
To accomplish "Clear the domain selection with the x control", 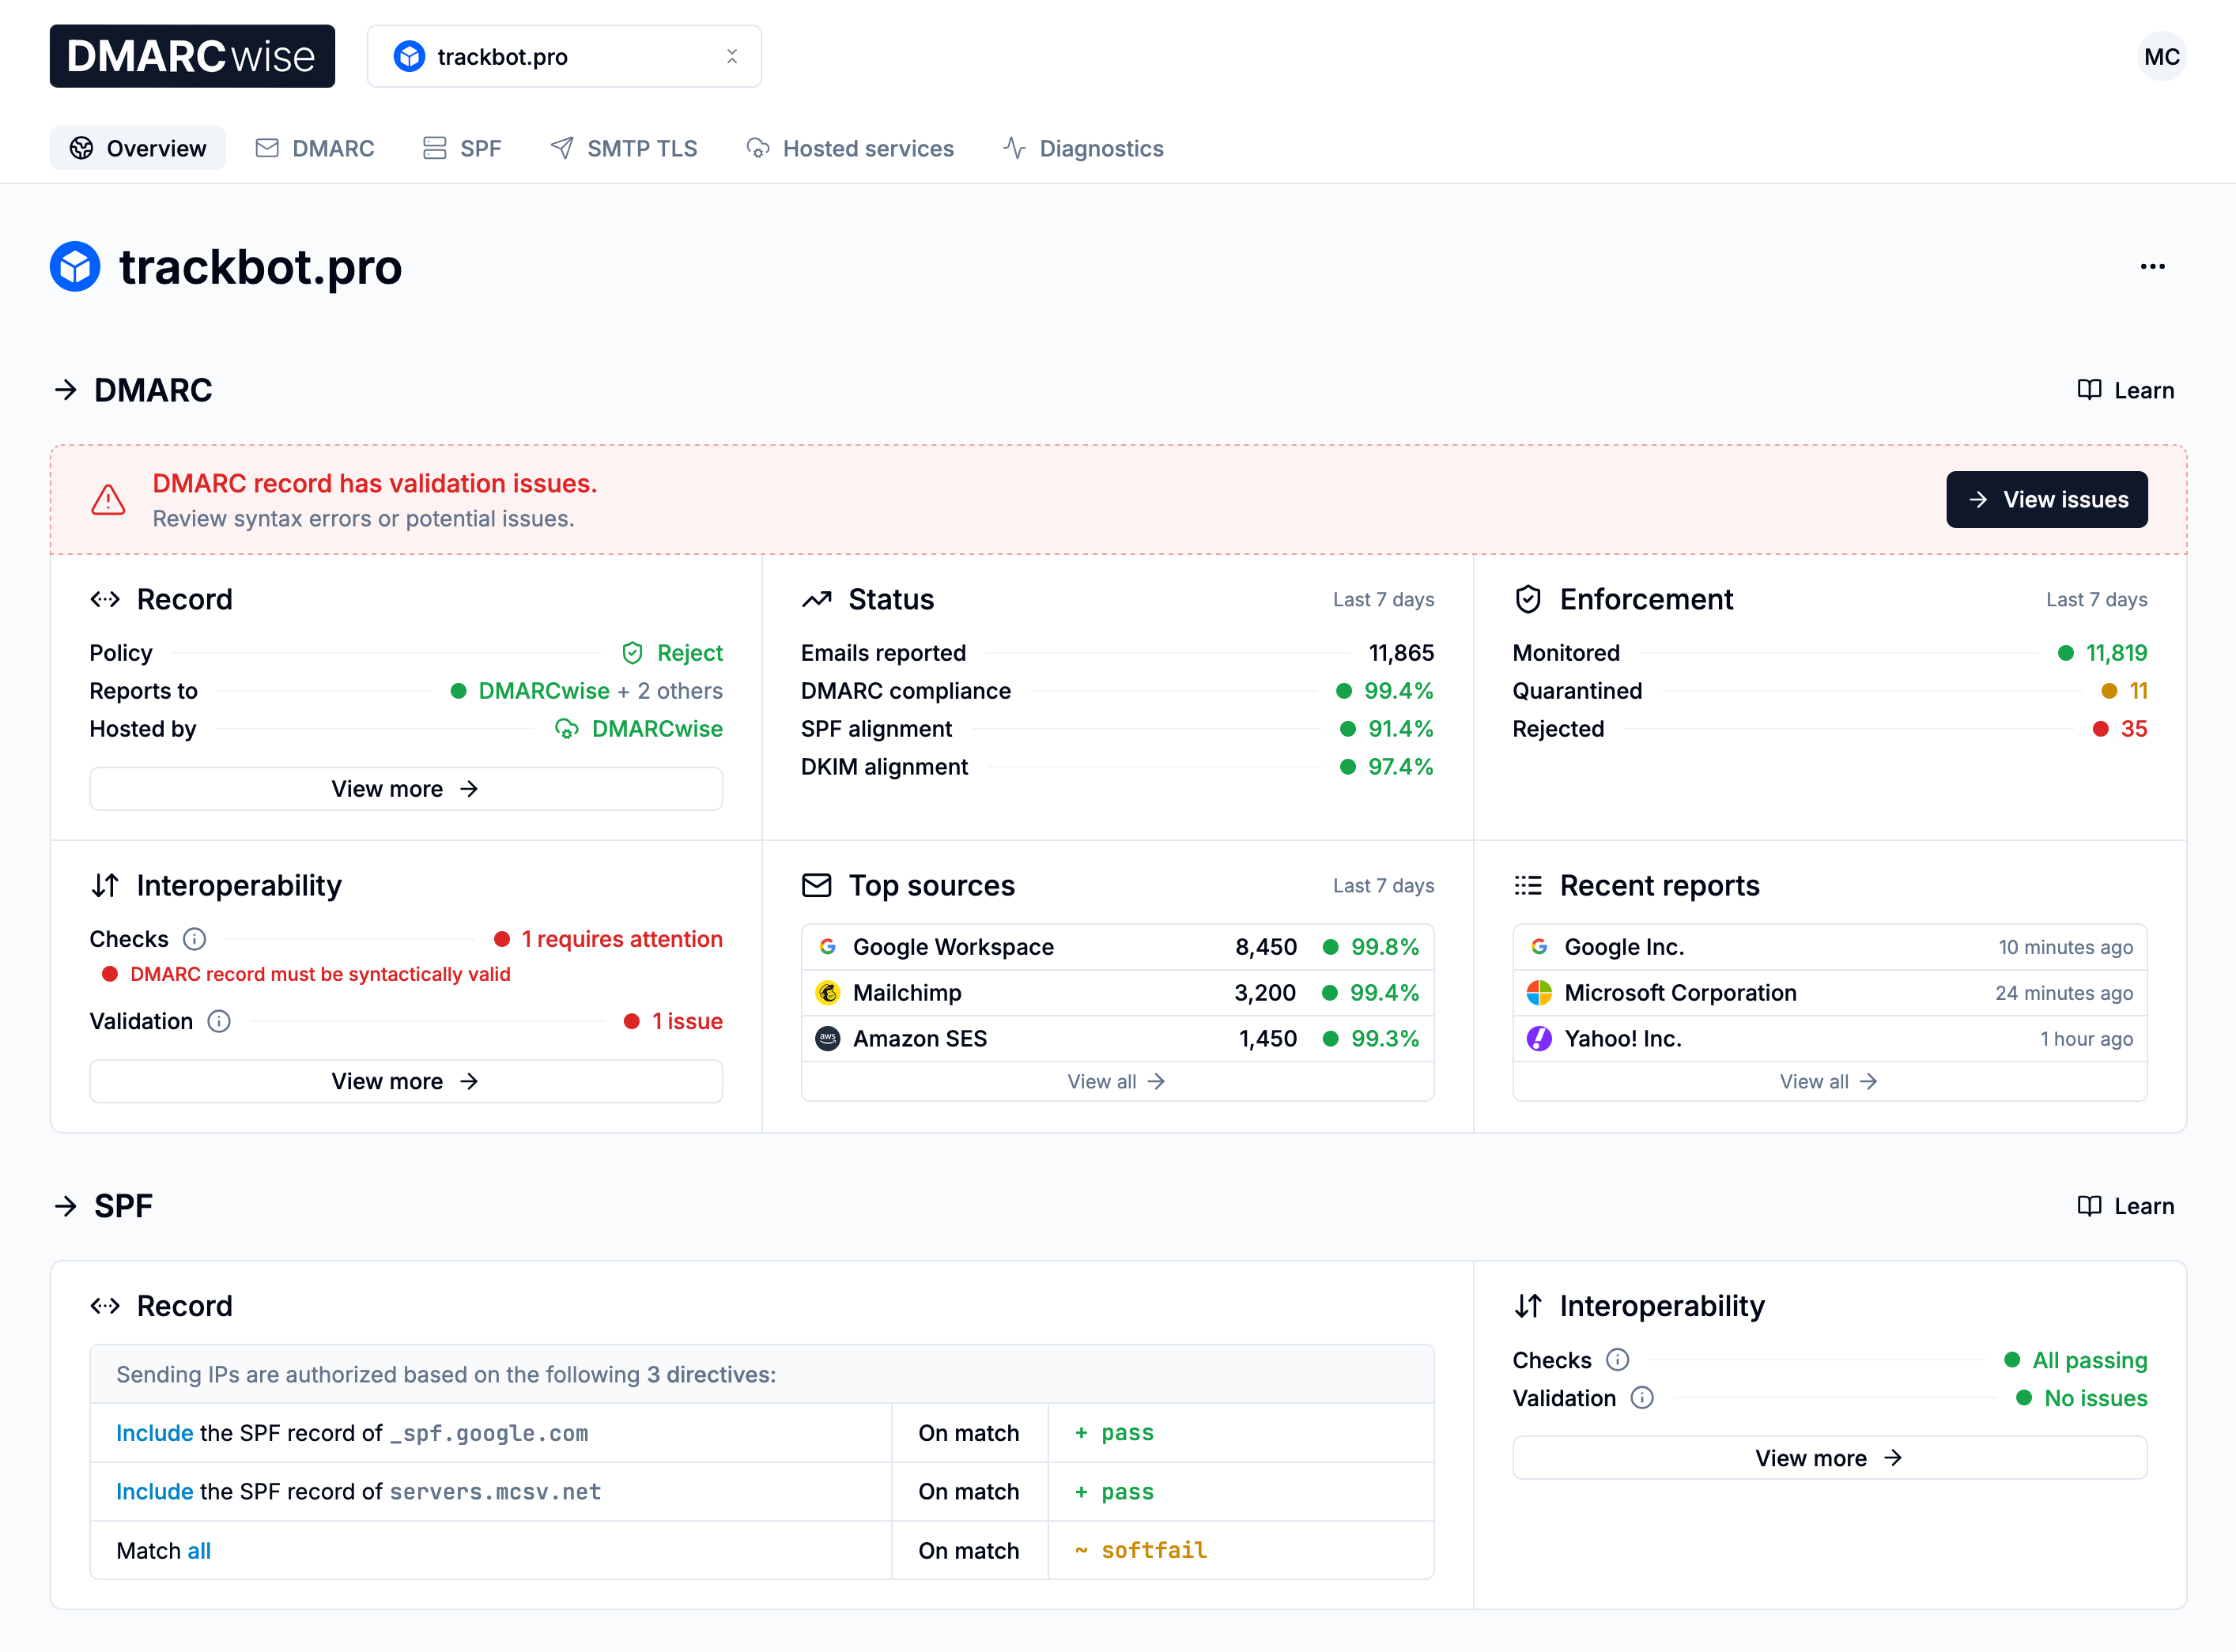I will point(732,56).
